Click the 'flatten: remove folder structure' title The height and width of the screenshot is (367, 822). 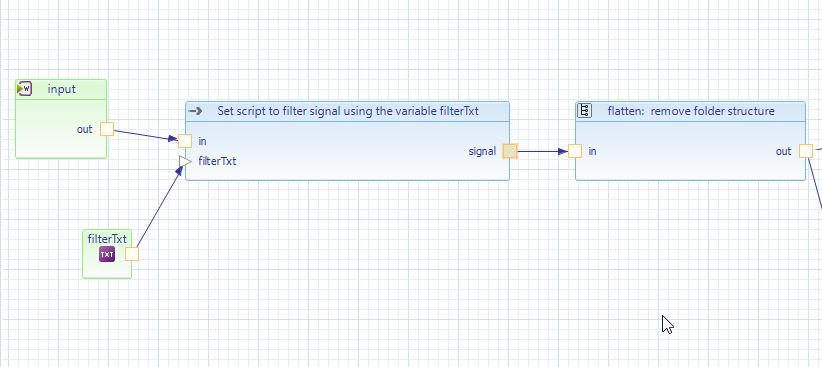[x=691, y=111]
